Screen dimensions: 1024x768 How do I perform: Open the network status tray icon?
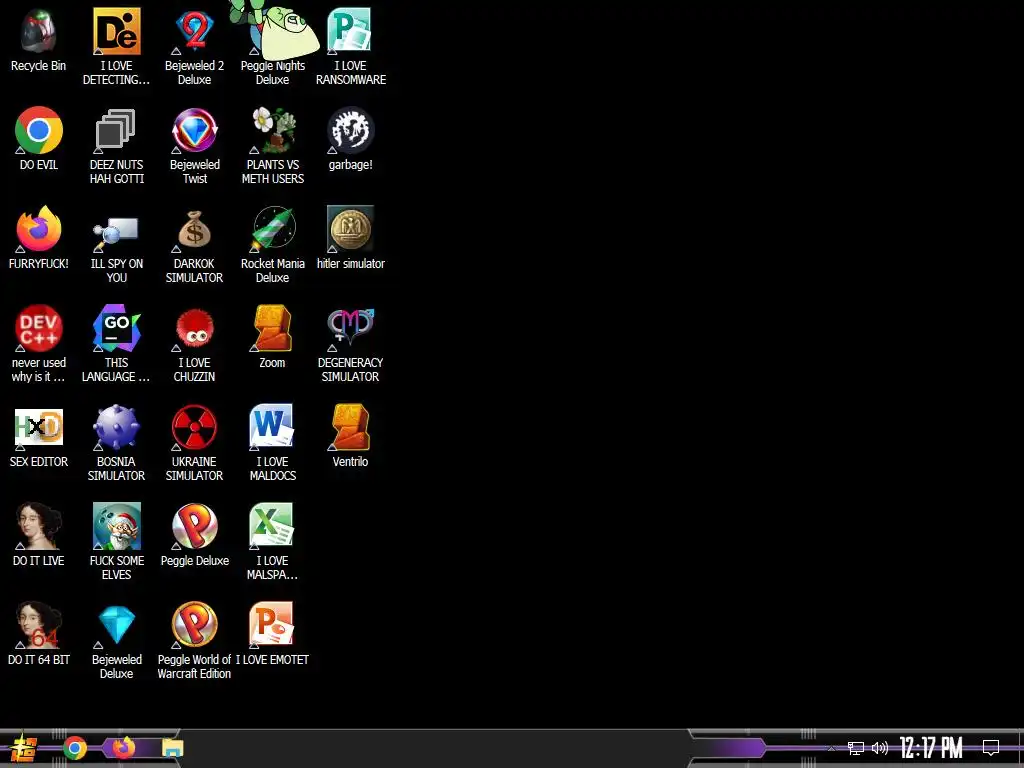click(x=856, y=748)
